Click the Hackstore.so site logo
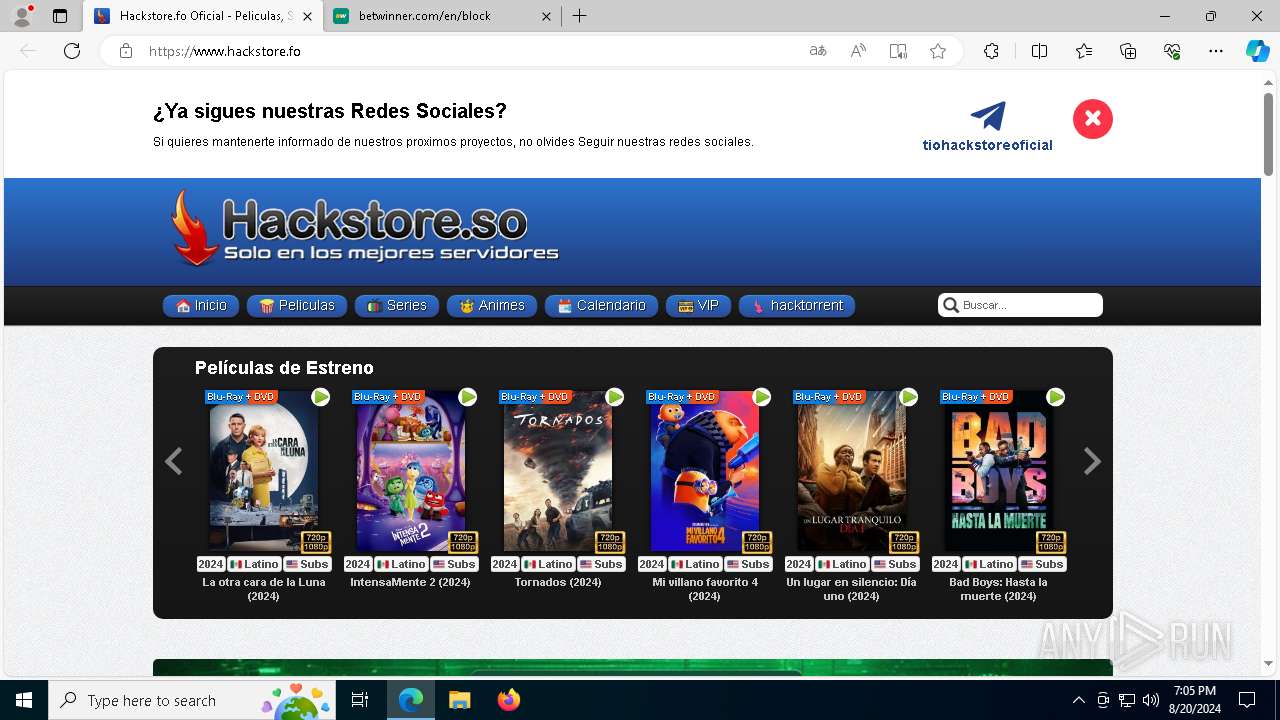 coord(364,229)
